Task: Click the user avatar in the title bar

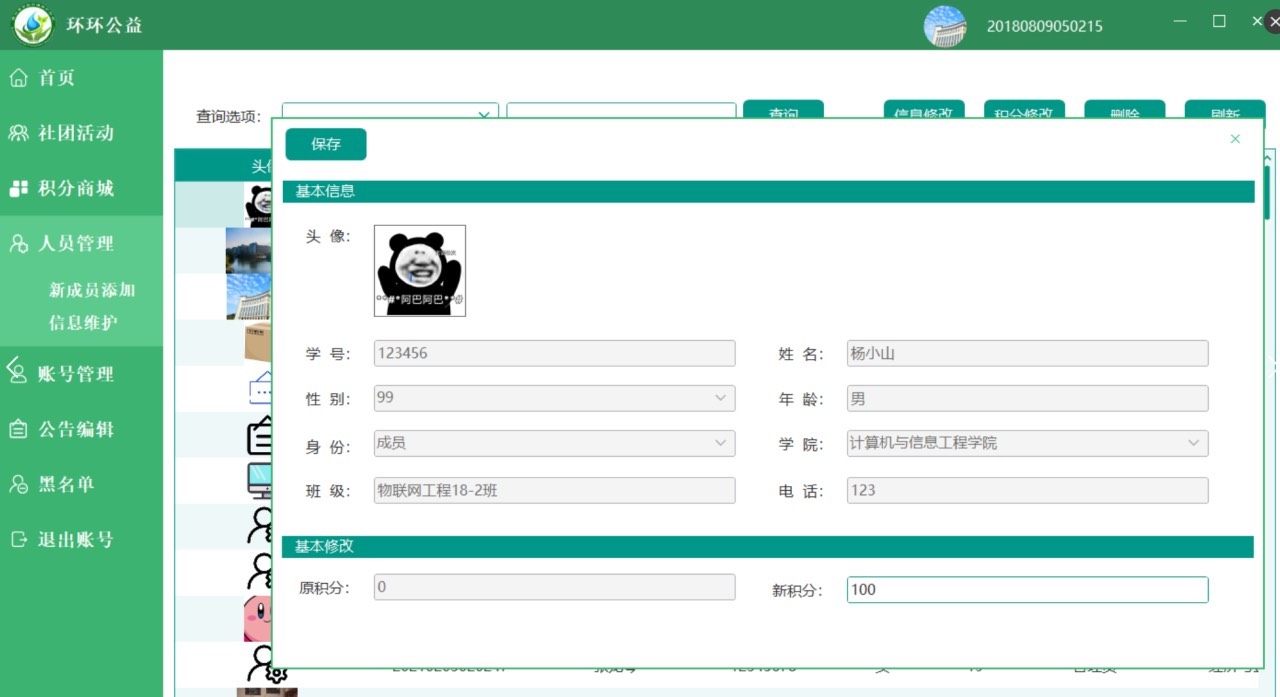Action: pos(945,26)
